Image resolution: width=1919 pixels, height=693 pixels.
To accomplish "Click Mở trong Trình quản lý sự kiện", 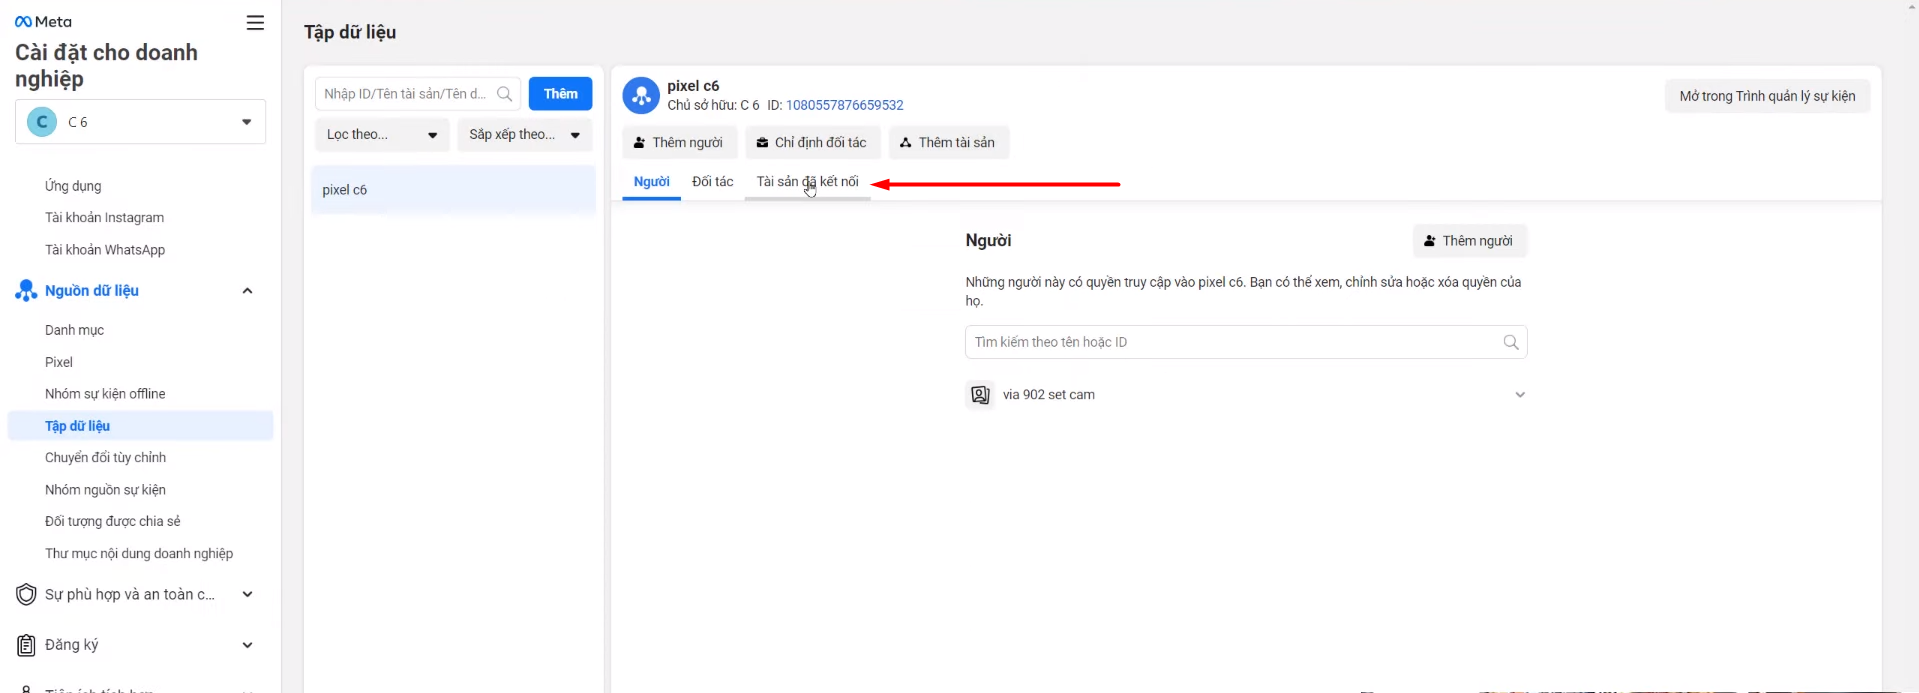I will [1766, 96].
